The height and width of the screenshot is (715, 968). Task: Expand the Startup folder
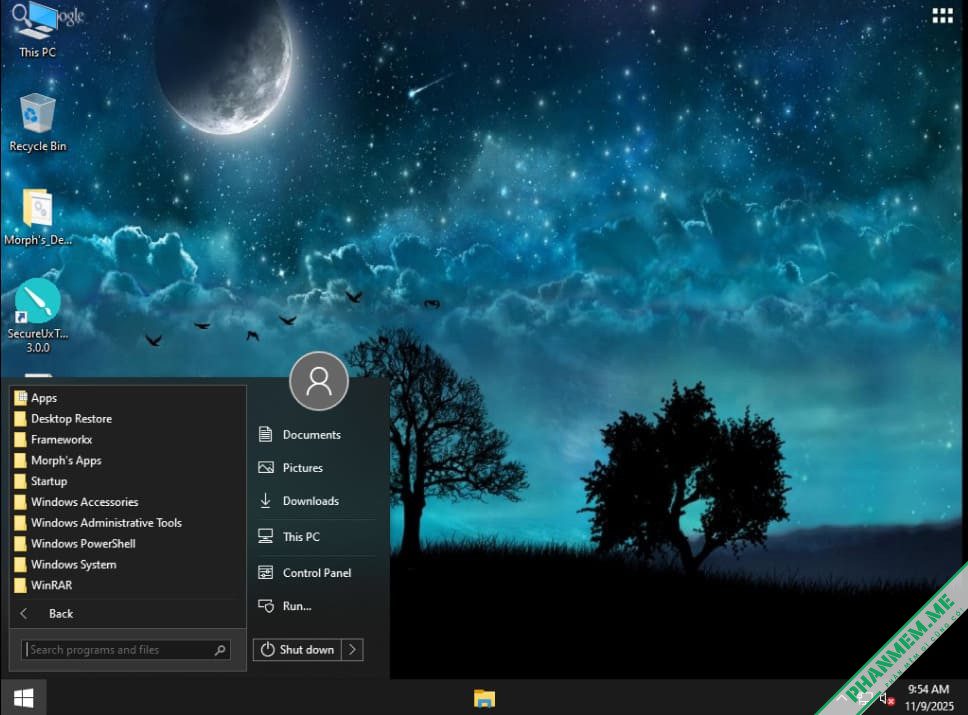pyautogui.click(x=128, y=481)
